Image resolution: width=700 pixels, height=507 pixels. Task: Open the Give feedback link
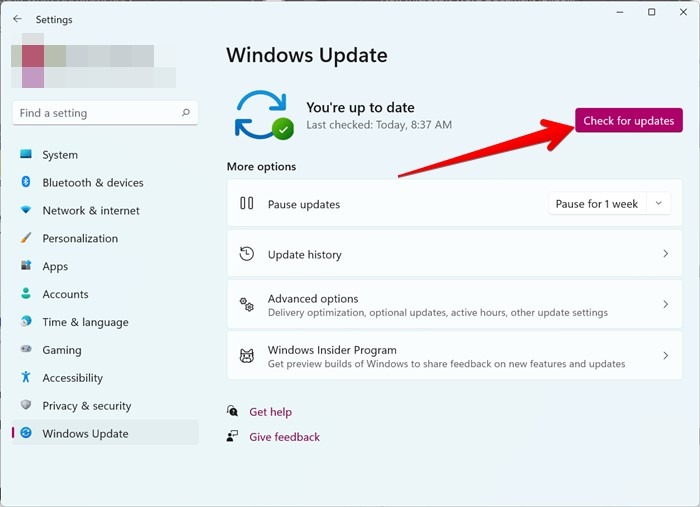pos(284,436)
